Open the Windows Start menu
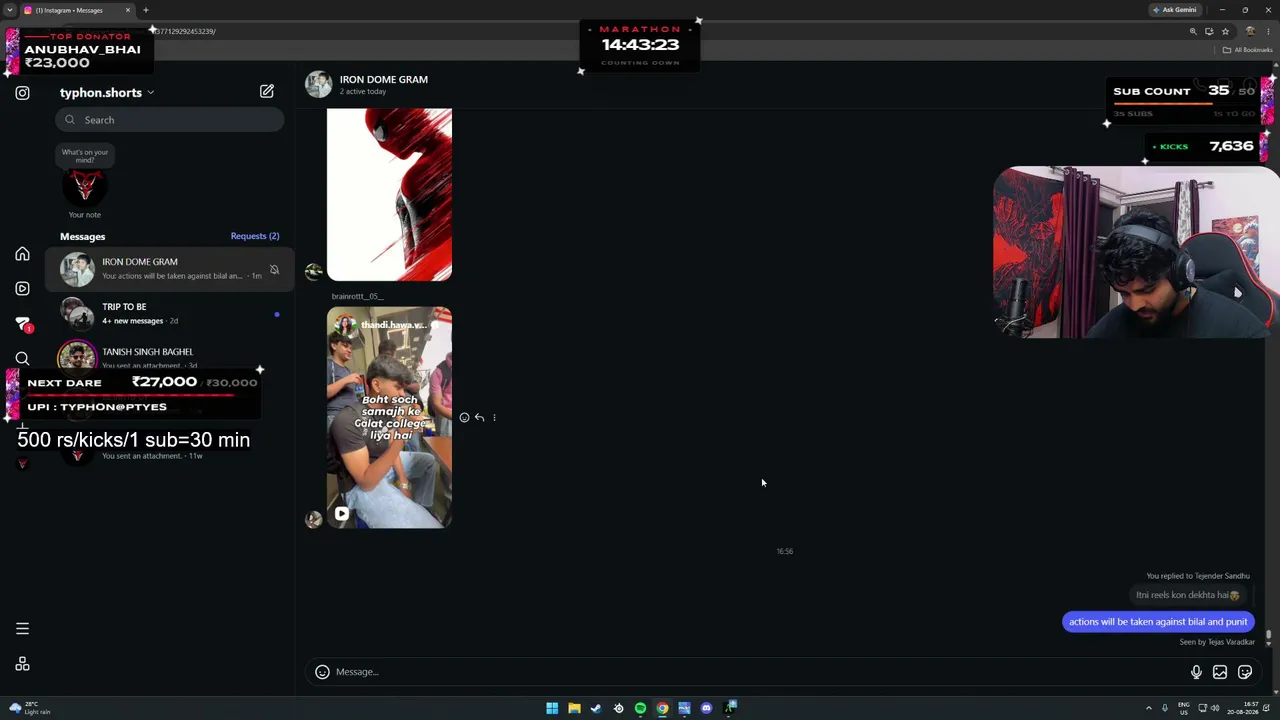Viewport: 1280px width, 720px height. click(x=552, y=708)
